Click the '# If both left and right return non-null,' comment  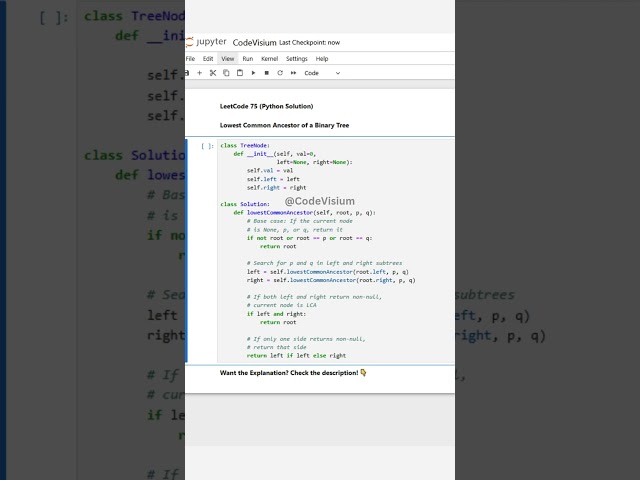[x=314, y=297]
